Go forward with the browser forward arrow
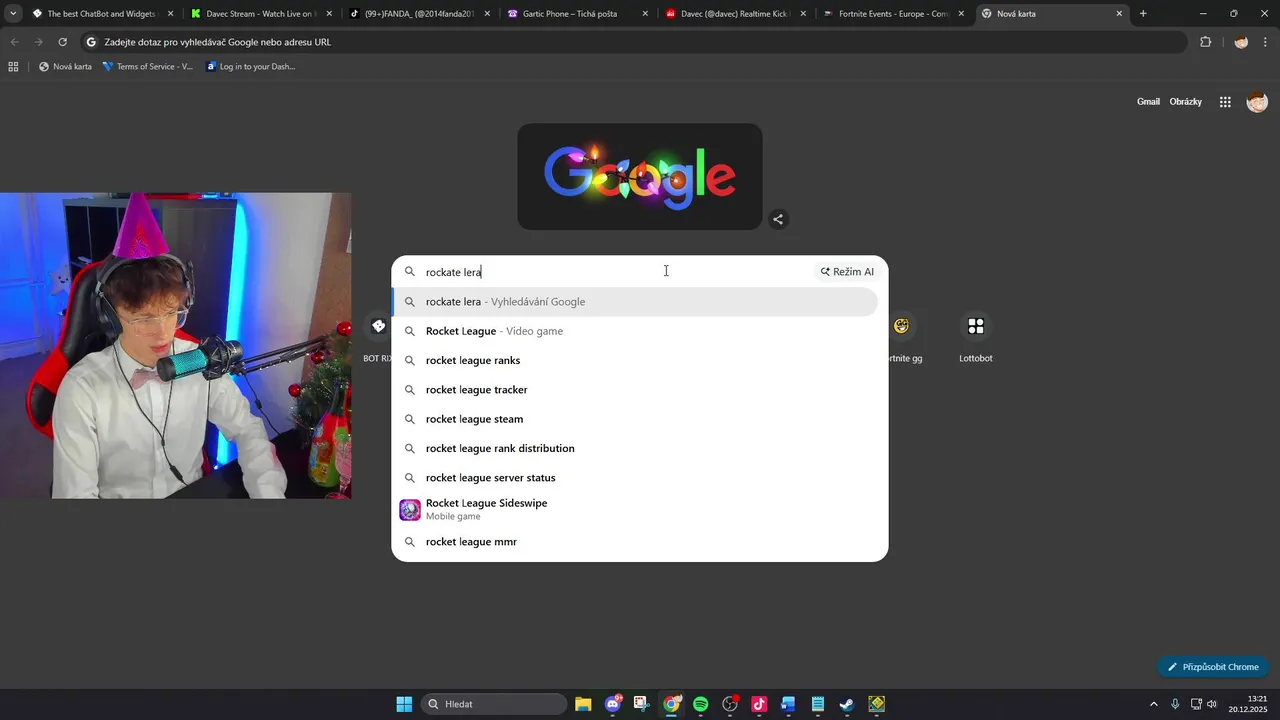 click(x=38, y=42)
